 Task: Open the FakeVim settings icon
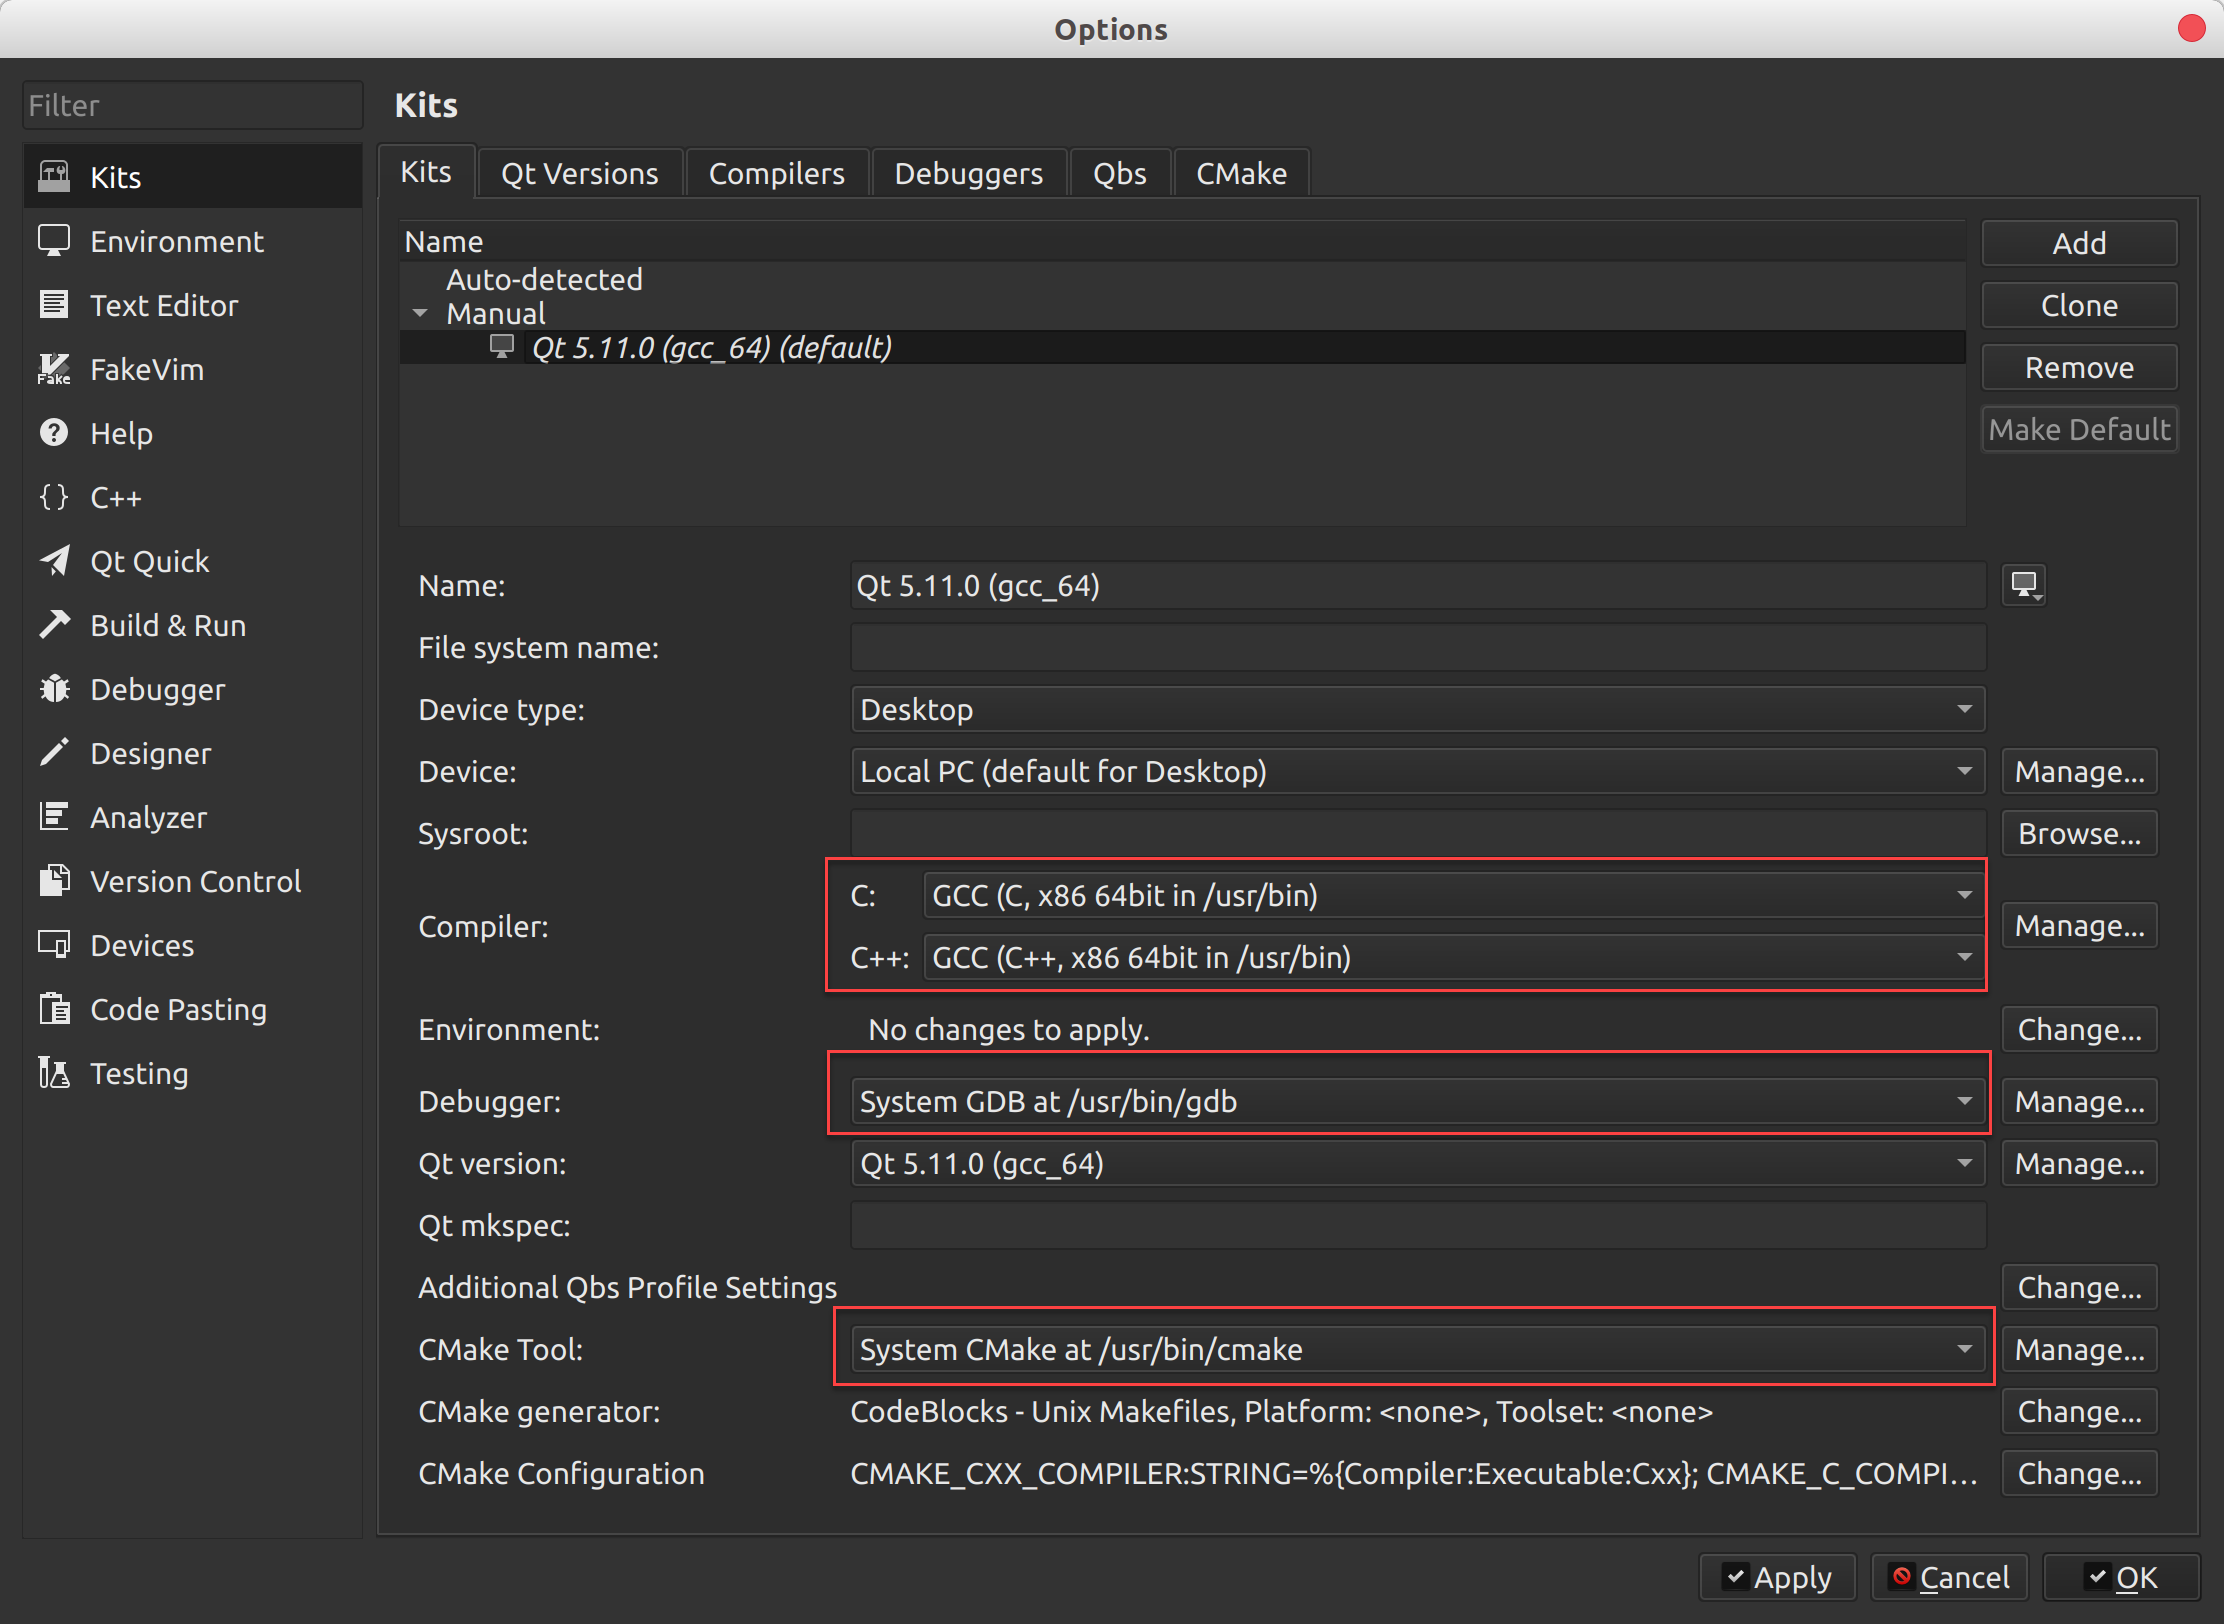point(54,369)
